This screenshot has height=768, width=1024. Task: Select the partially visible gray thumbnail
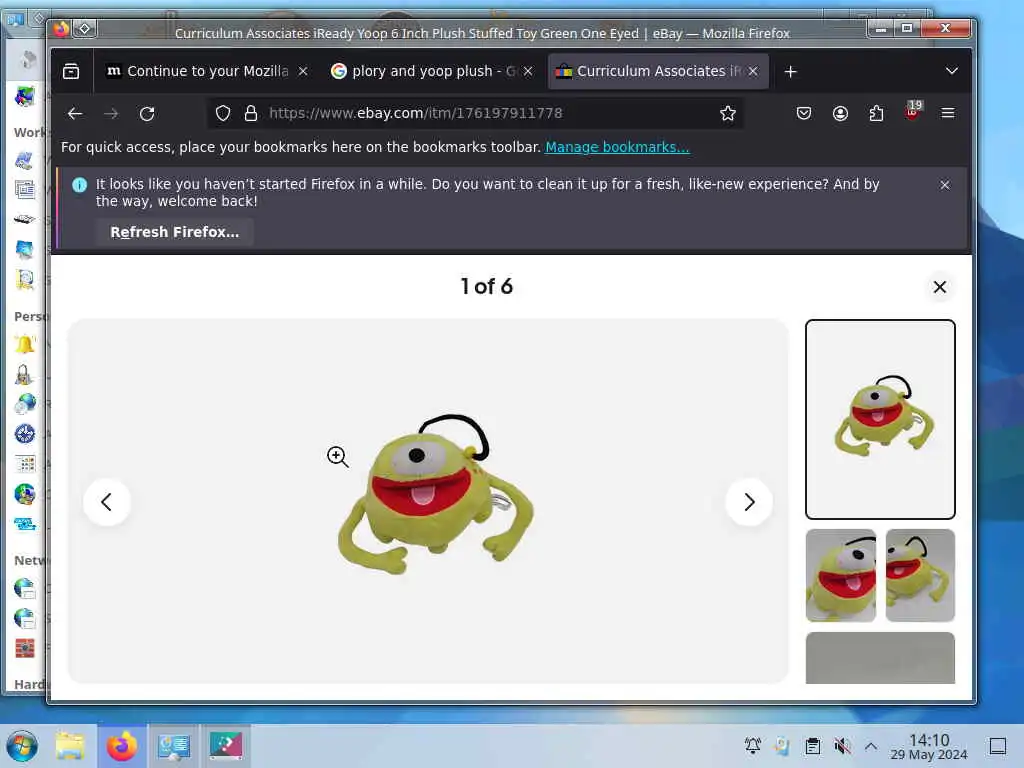click(880, 658)
